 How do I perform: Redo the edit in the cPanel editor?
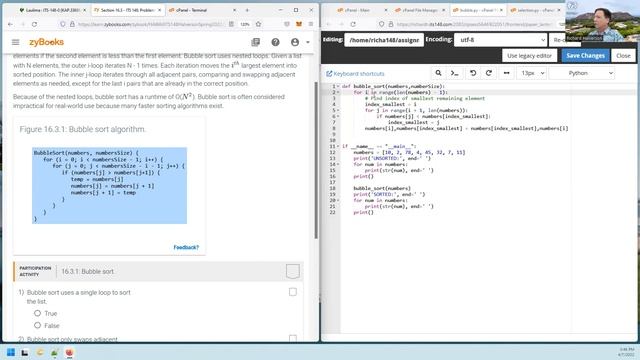coord(489,73)
